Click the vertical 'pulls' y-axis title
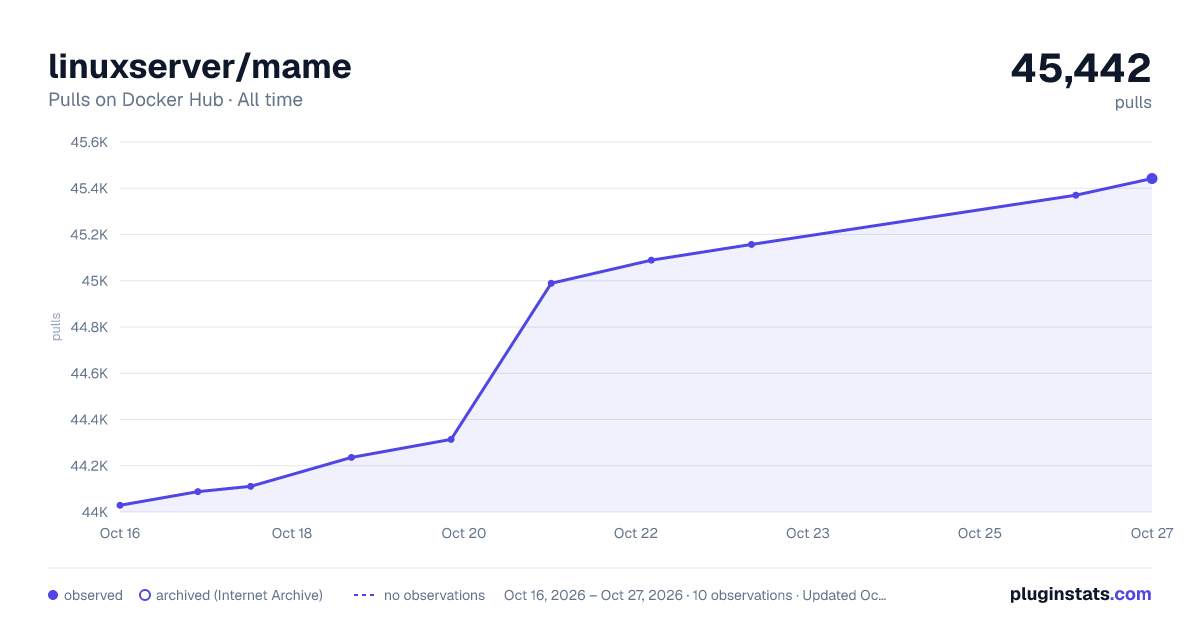1200x630 pixels. click(x=56, y=327)
